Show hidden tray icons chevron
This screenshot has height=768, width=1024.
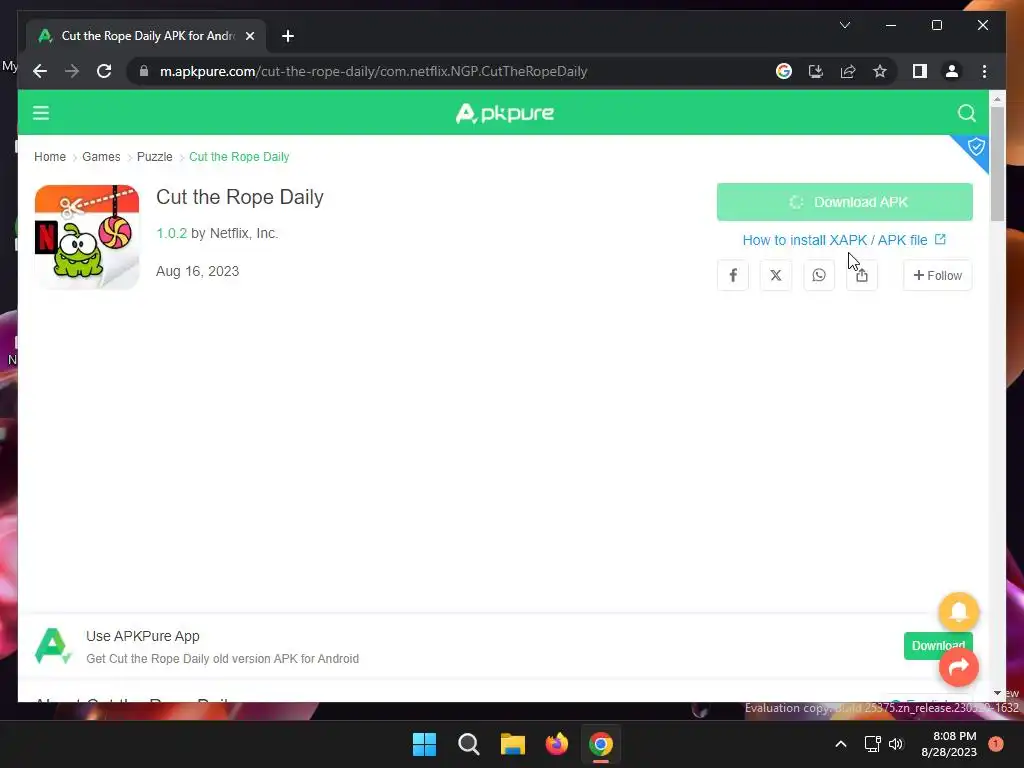pyautogui.click(x=841, y=744)
